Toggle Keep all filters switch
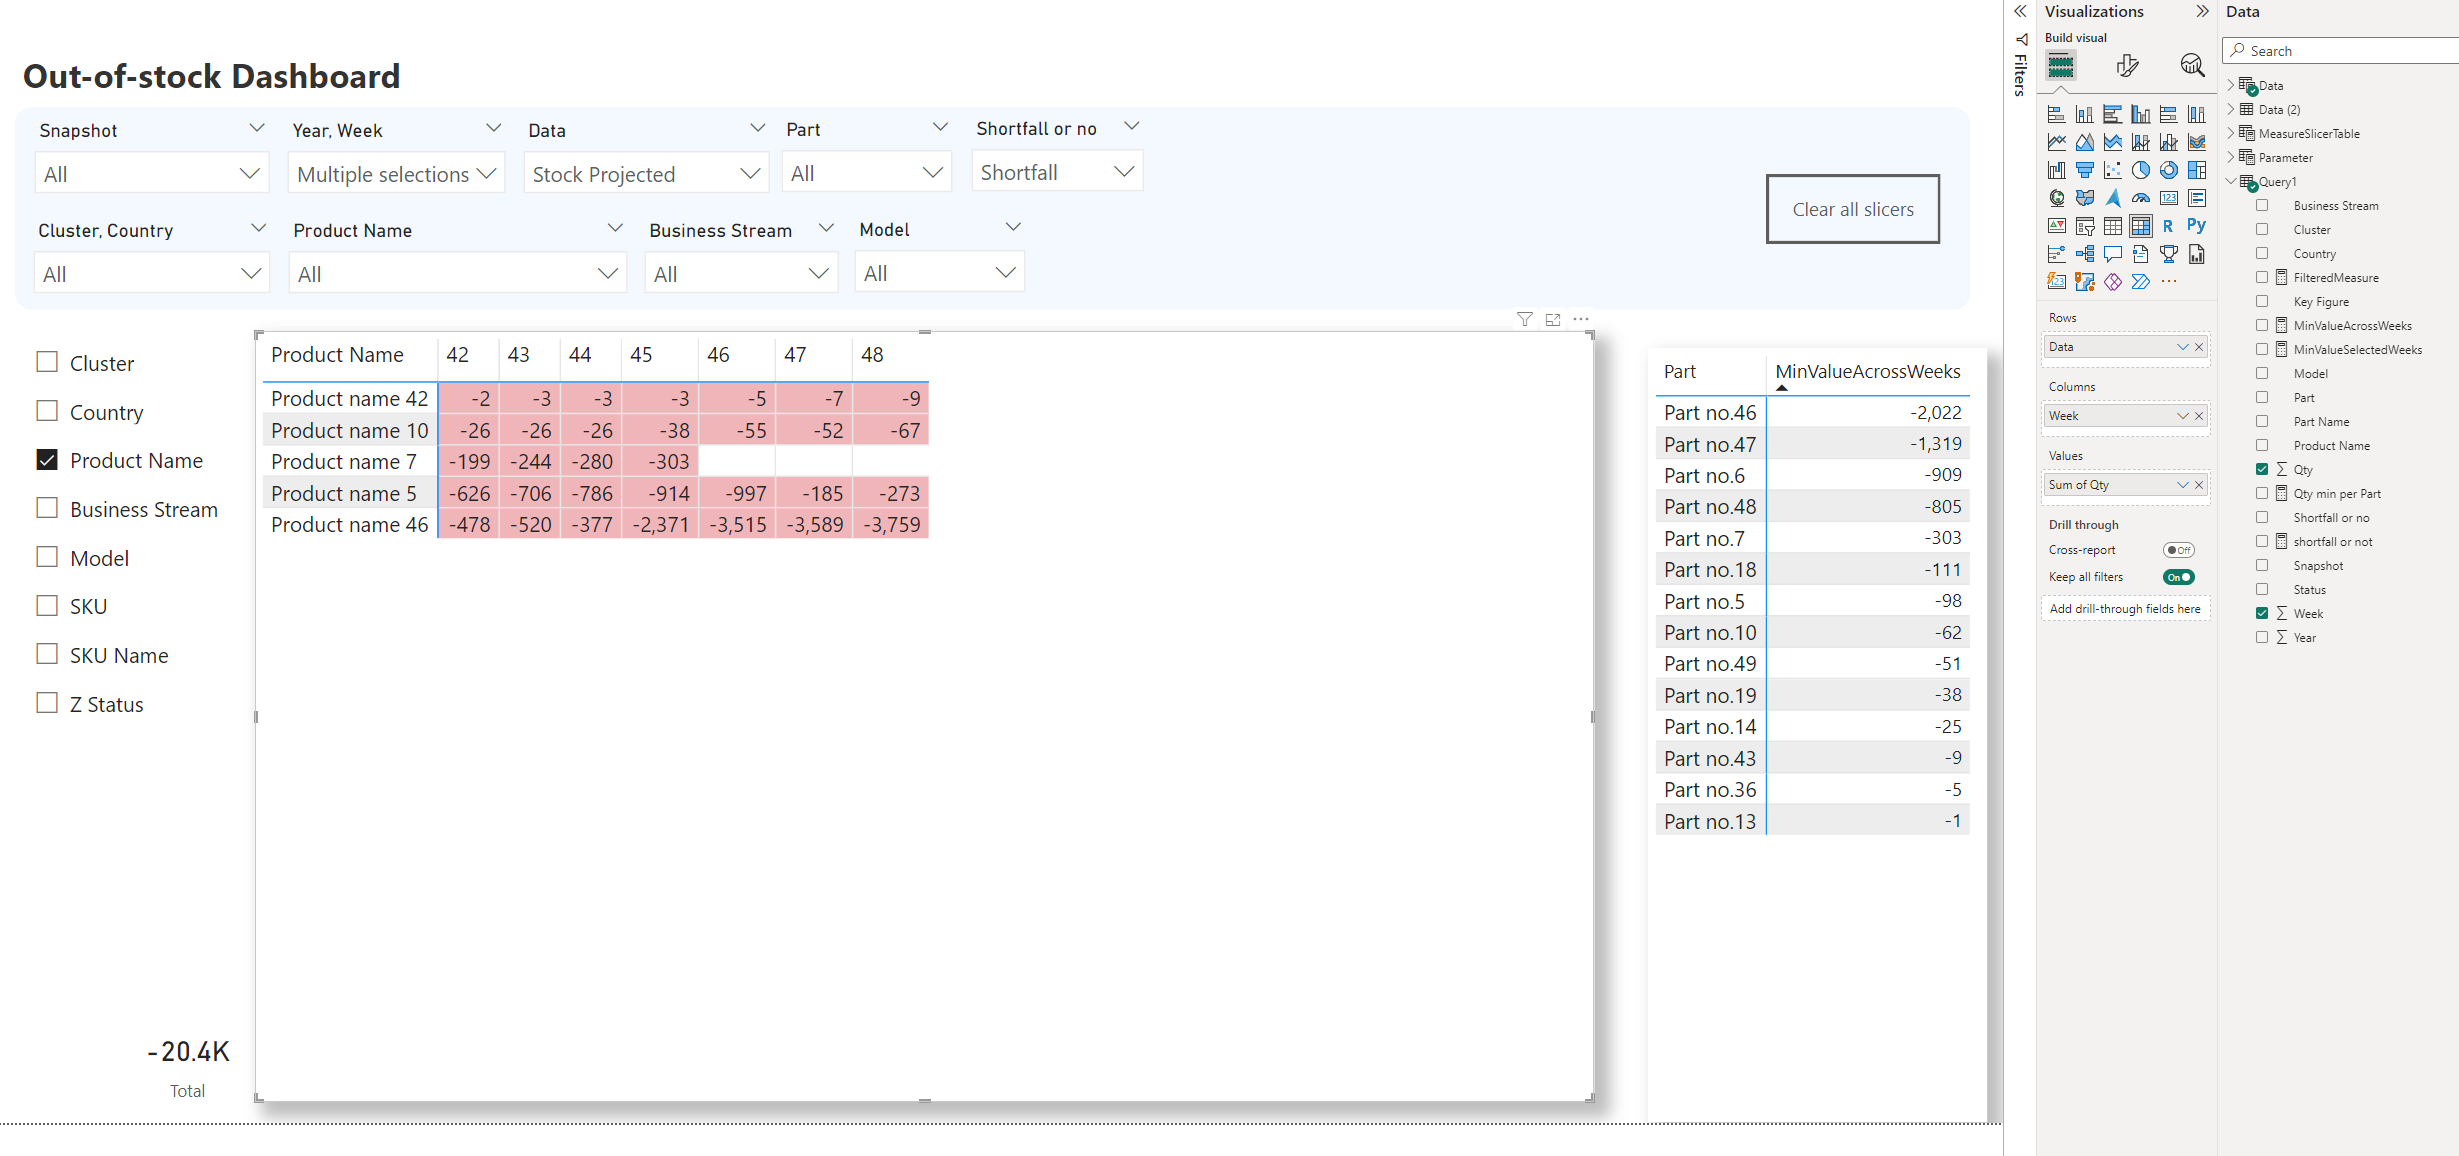 tap(2178, 577)
